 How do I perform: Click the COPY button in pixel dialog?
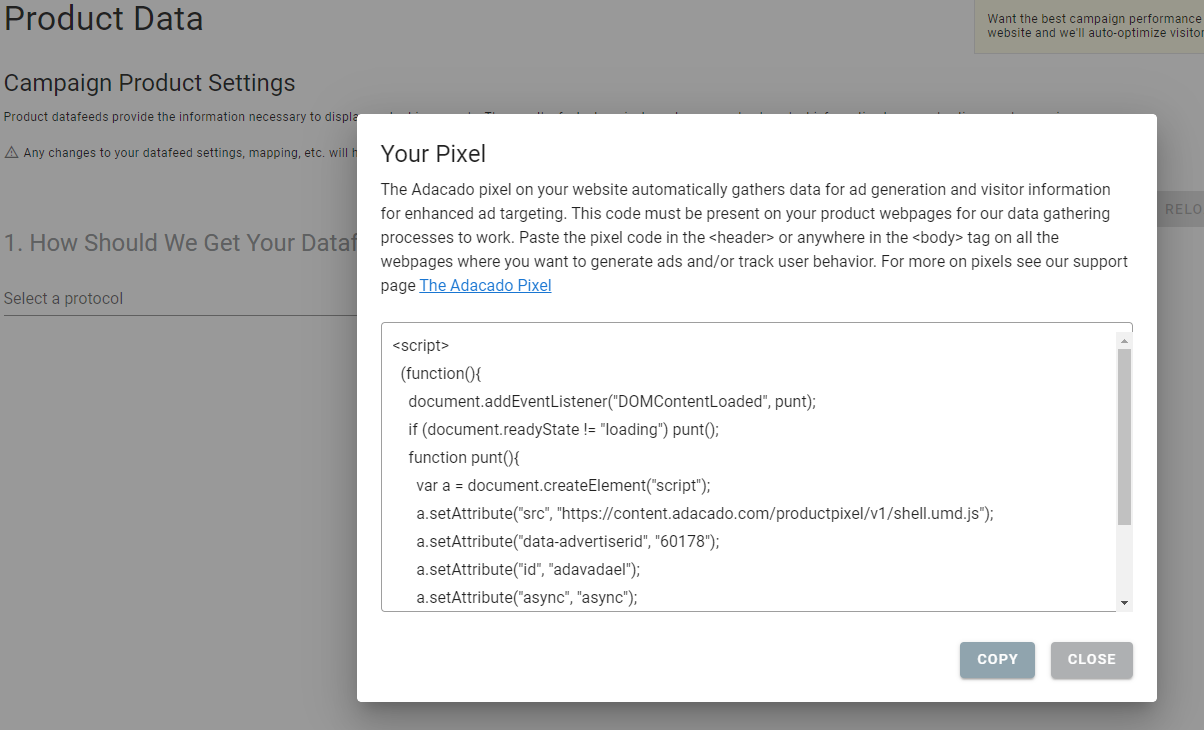(997, 660)
